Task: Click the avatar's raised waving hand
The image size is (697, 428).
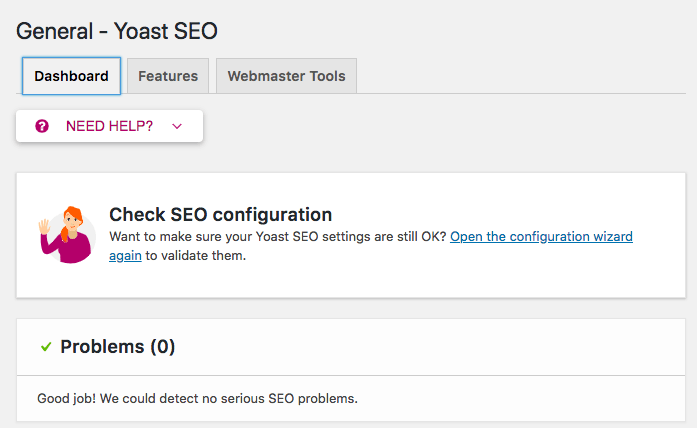Action: click(44, 227)
